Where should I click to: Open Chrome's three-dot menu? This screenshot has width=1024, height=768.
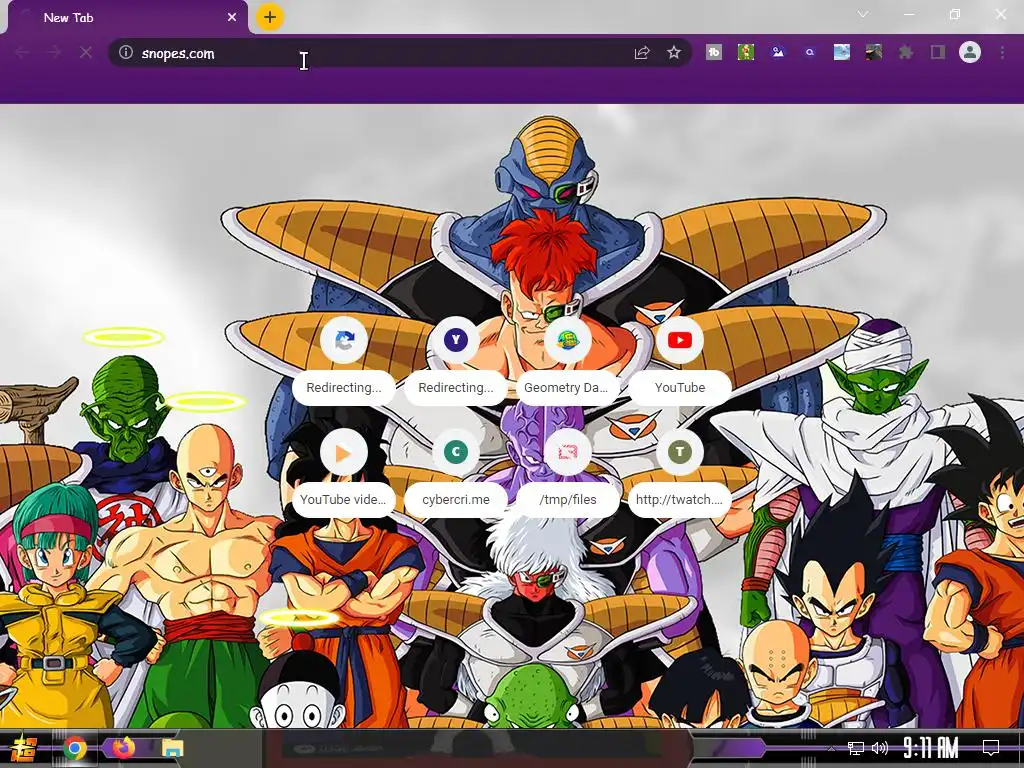1002,52
